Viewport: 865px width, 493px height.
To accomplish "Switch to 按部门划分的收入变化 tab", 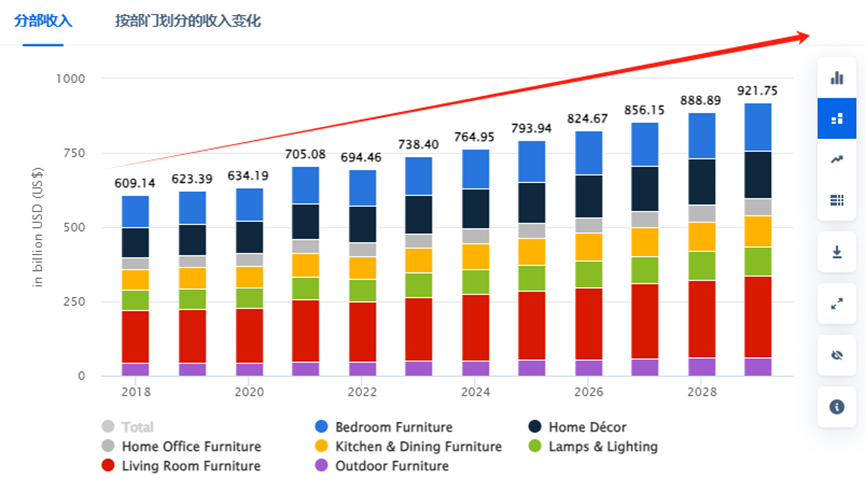I will 188,21.
